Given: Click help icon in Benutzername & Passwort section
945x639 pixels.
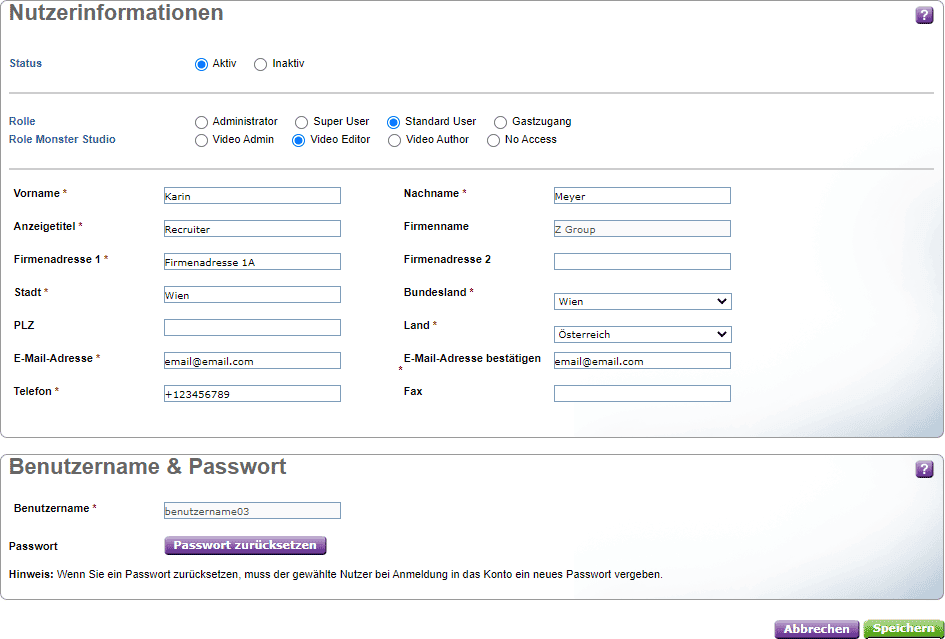Looking at the screenshot, I should click(x=924, y=469).
